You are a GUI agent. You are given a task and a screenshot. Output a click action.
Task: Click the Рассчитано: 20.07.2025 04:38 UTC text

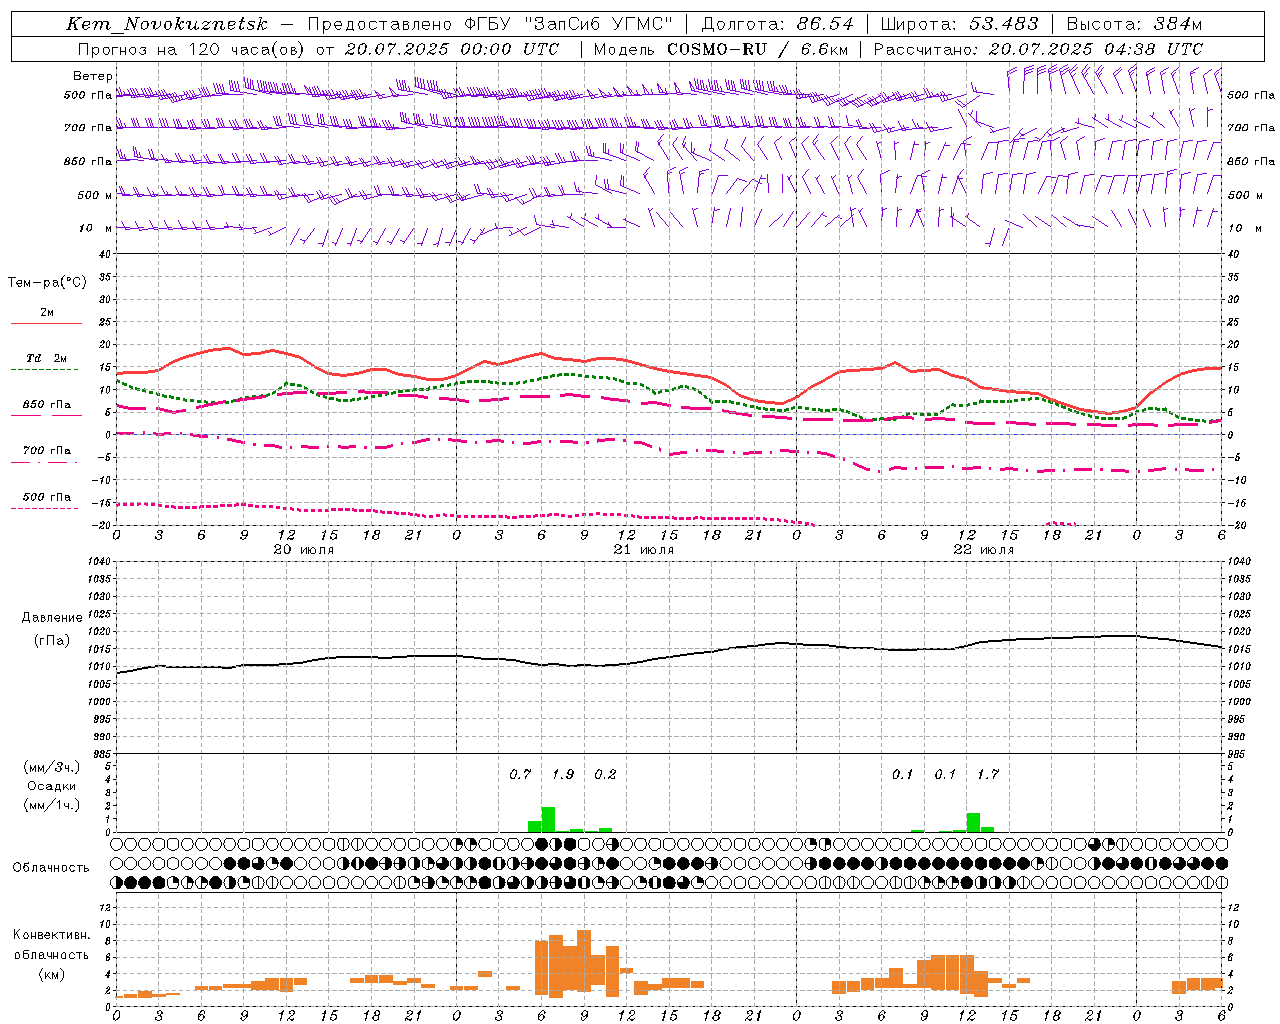tap(1038, 49)
